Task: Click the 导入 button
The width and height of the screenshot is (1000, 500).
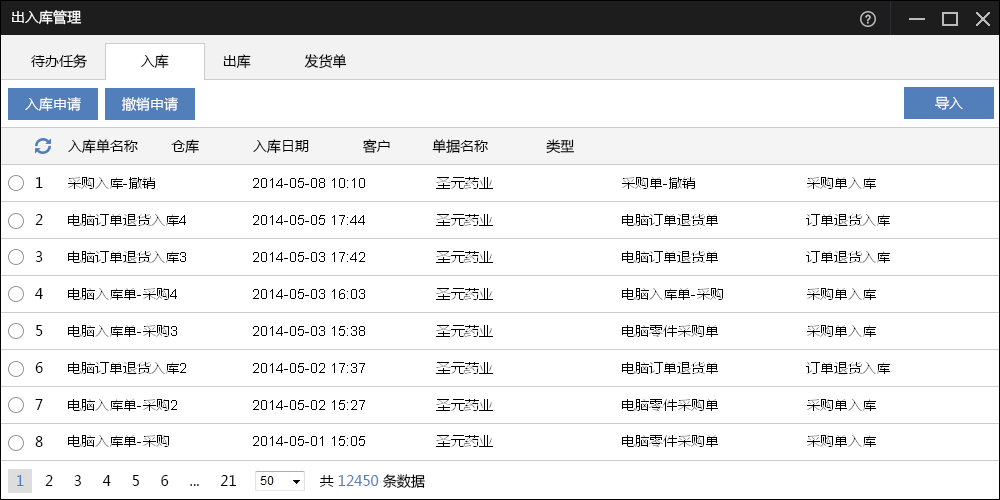Action: point(949,103)
